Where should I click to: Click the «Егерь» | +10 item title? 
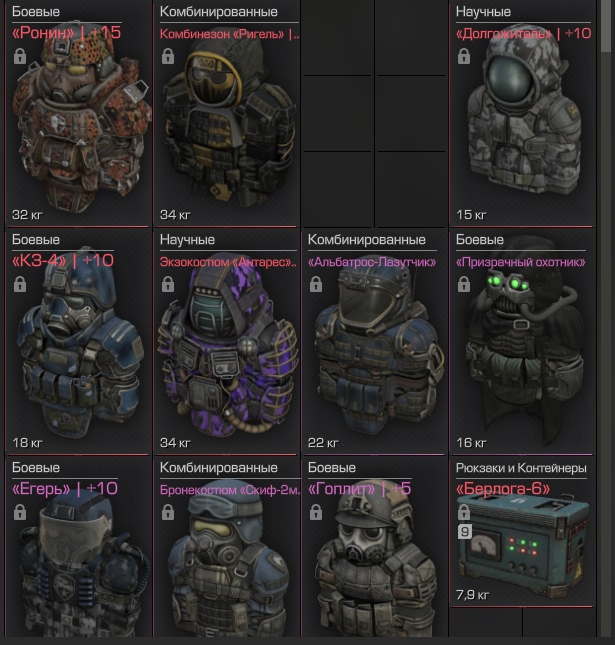65,489
